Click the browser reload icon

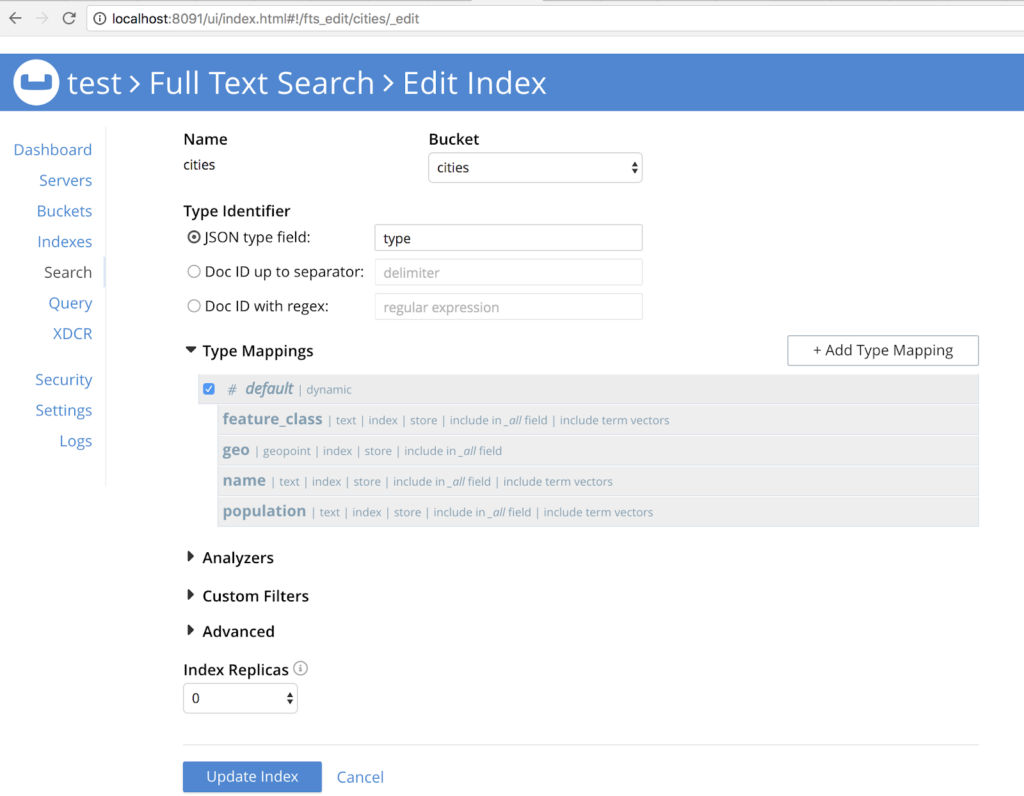69,18
